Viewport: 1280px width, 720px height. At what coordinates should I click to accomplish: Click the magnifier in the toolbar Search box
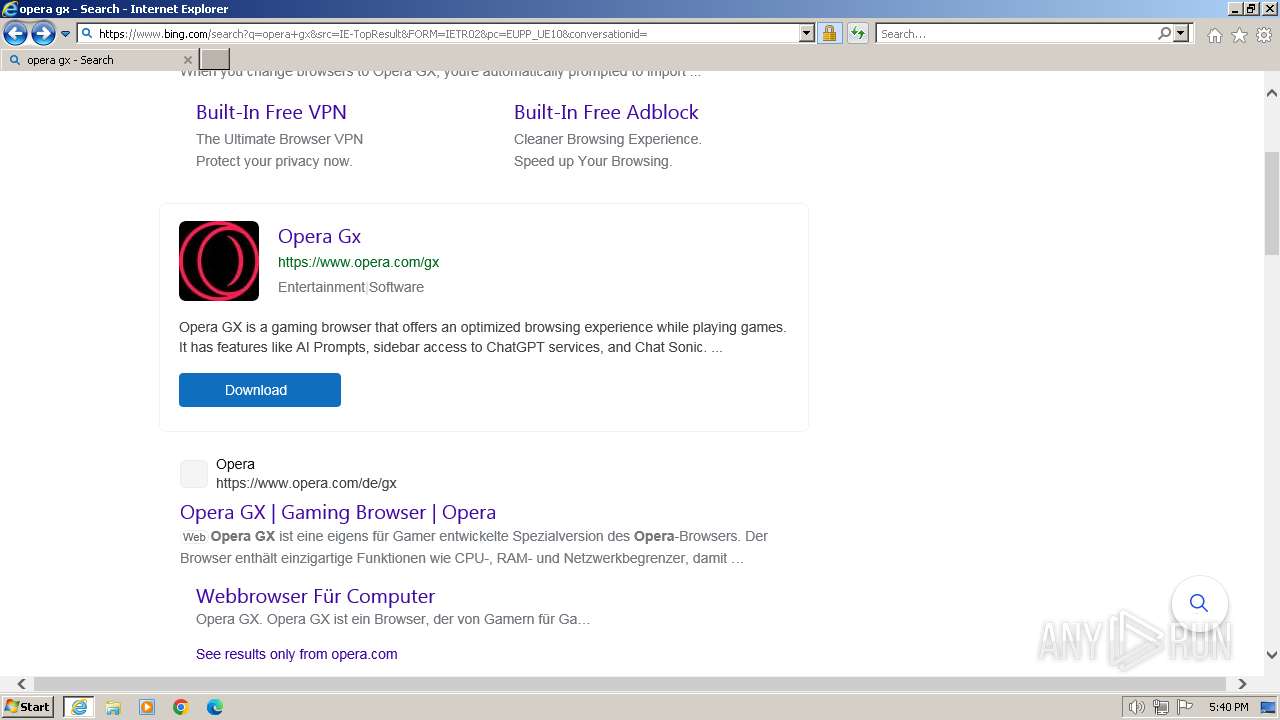coord(1165,34)
